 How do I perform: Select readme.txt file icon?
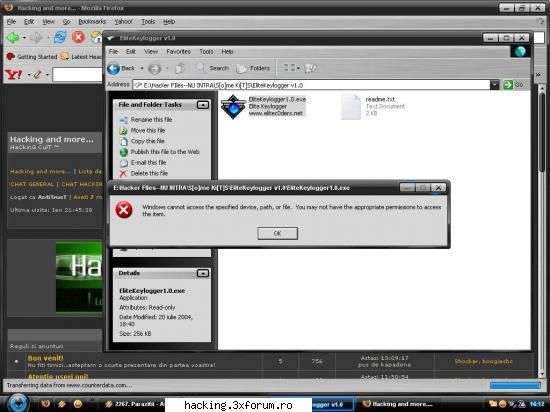(x=351, y=107)
